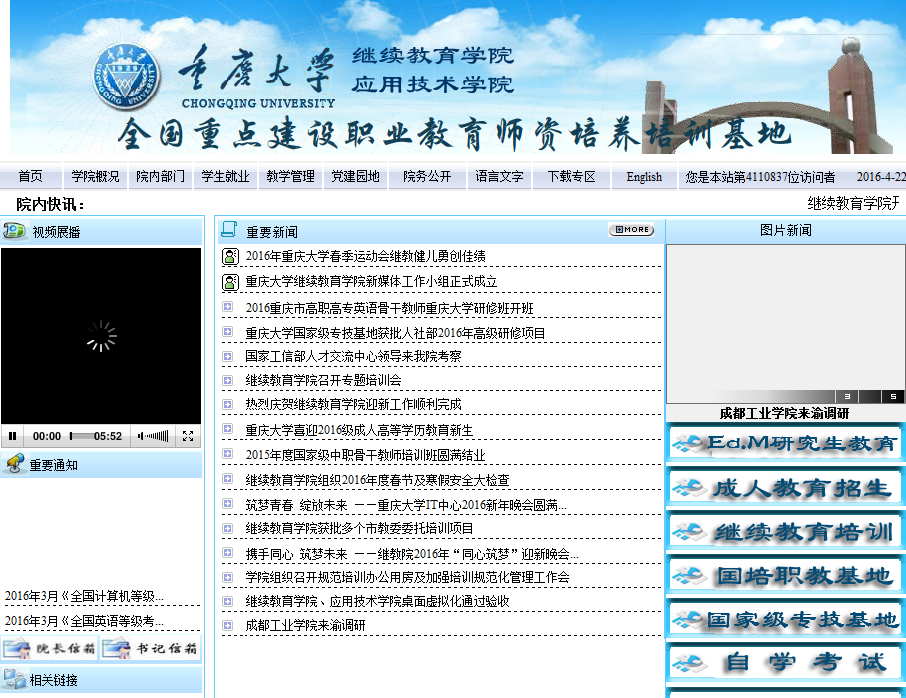
Task: Select slide 5 in picture news
Action: [893, 396]
